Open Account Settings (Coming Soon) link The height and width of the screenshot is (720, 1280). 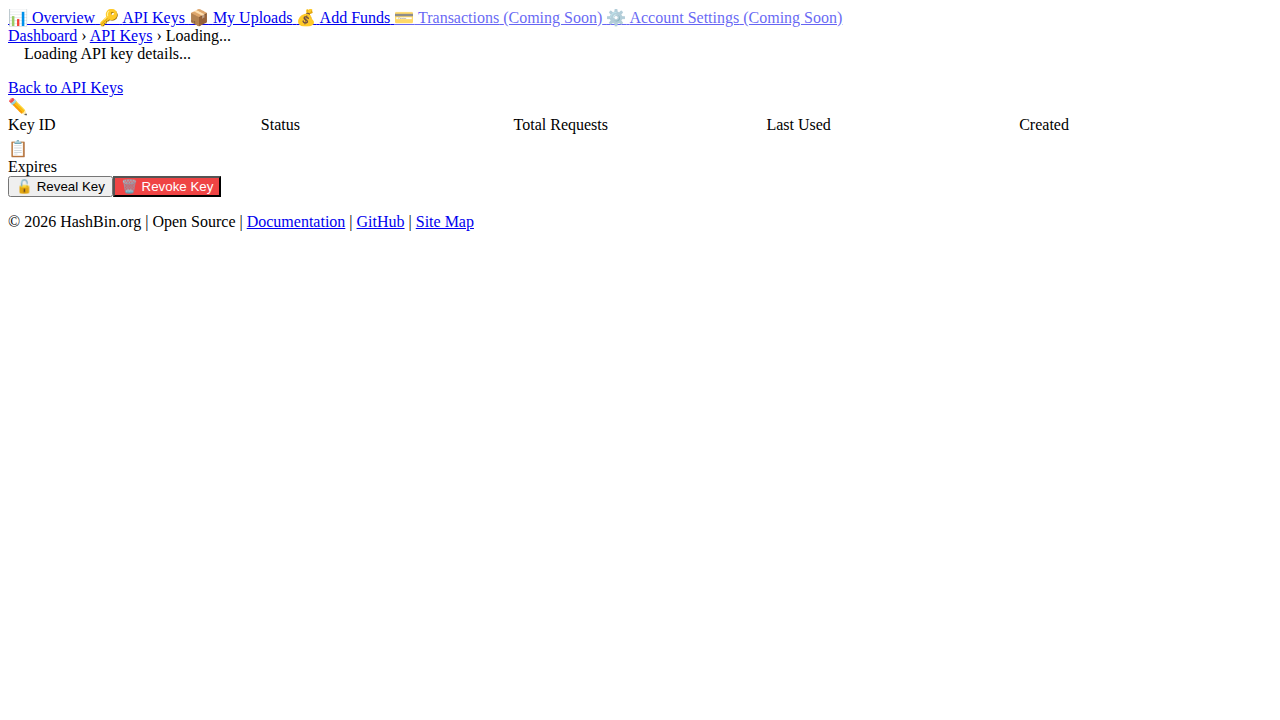[x=724, y=18]
